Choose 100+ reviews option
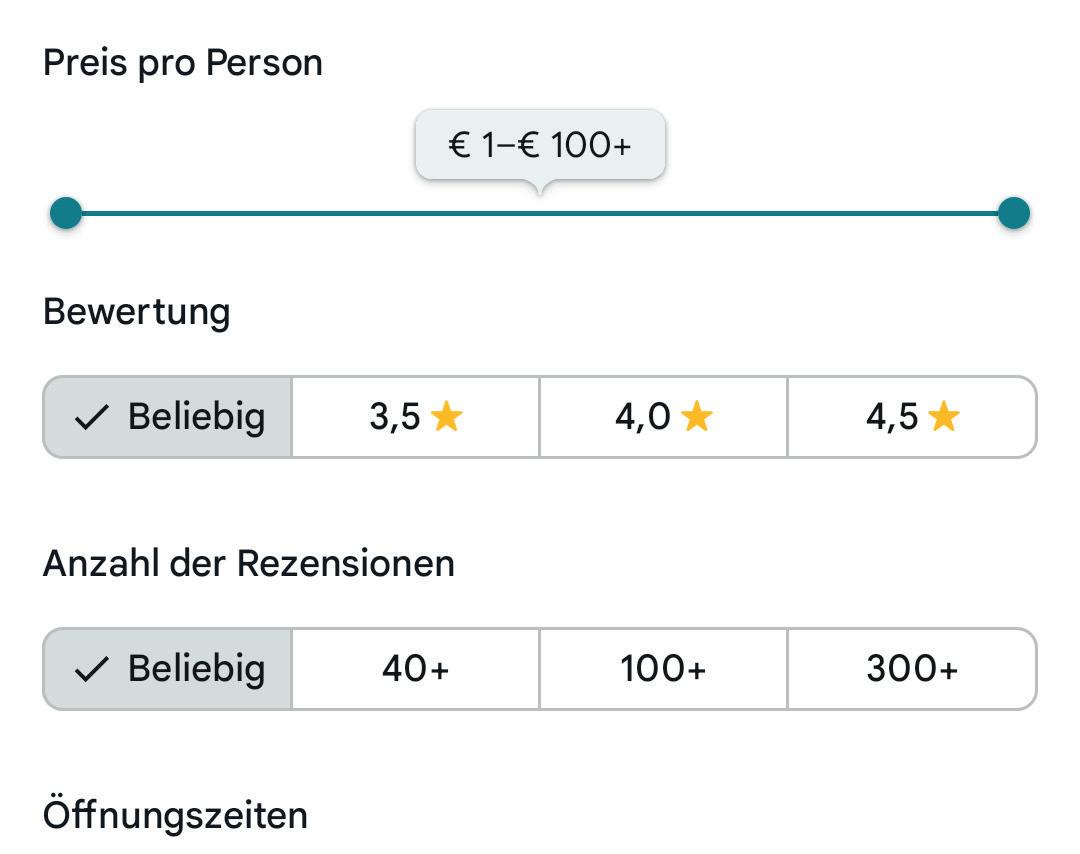 click(x=663, y=669)
